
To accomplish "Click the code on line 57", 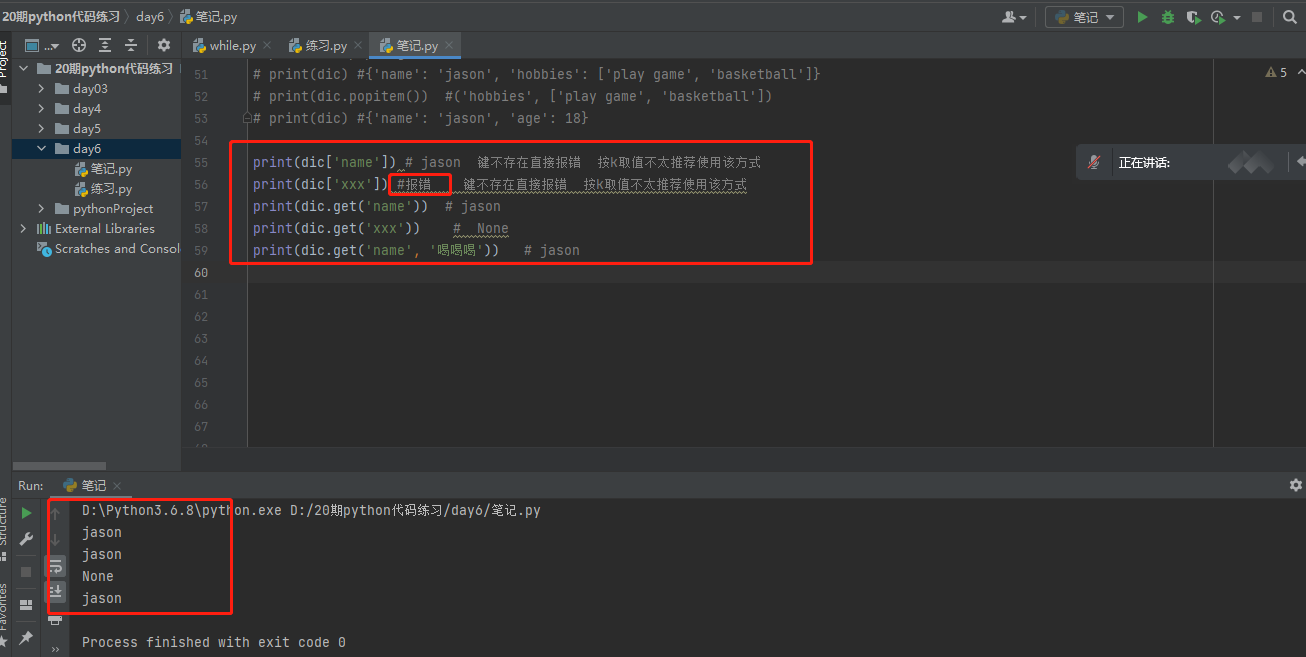I will point(376,206).
